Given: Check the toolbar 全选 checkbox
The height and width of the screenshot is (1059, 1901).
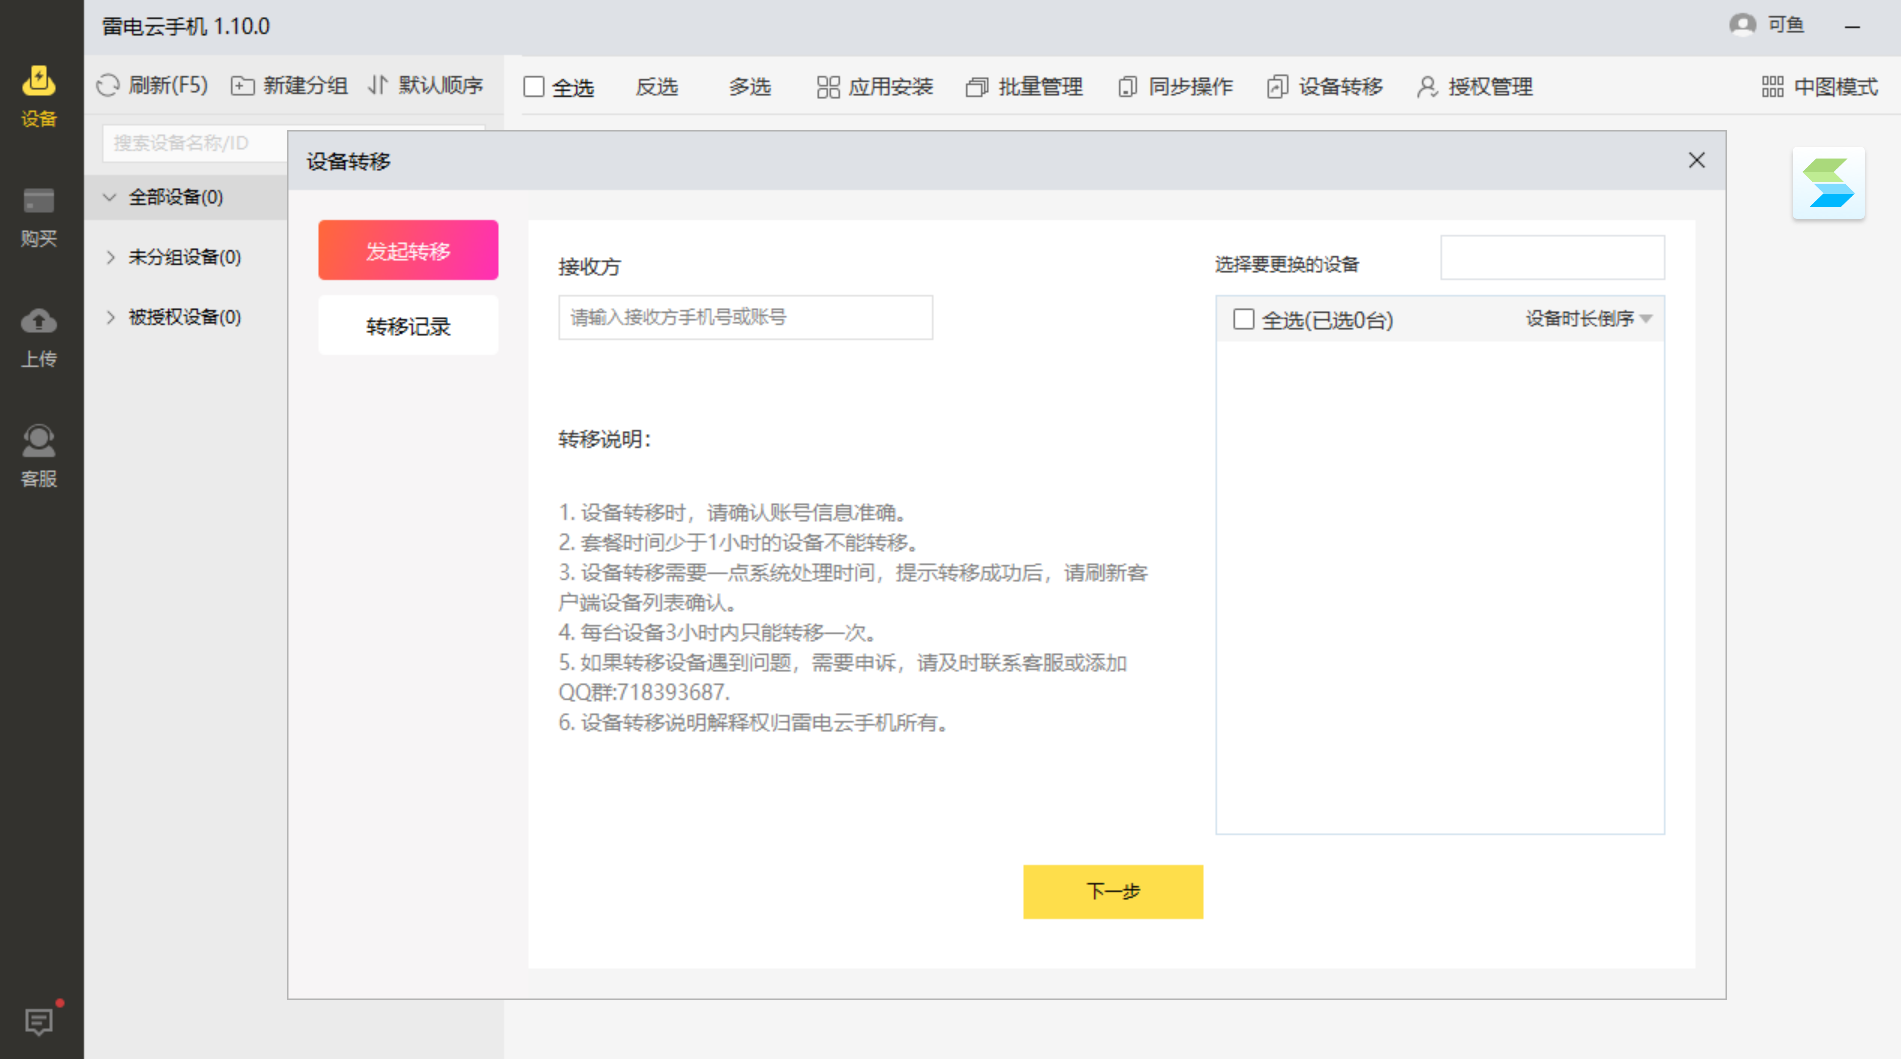Looking at the screenshot, I should tap(534, 87).
